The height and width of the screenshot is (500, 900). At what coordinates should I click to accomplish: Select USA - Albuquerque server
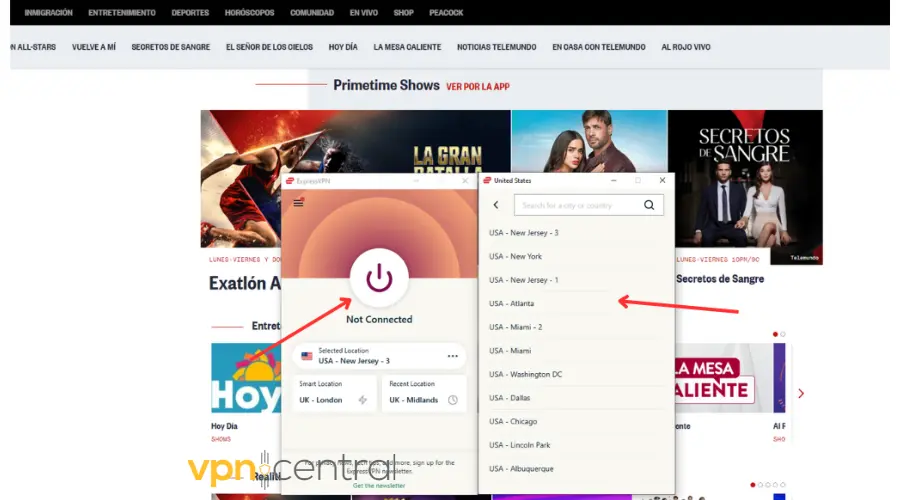(576, 468)
